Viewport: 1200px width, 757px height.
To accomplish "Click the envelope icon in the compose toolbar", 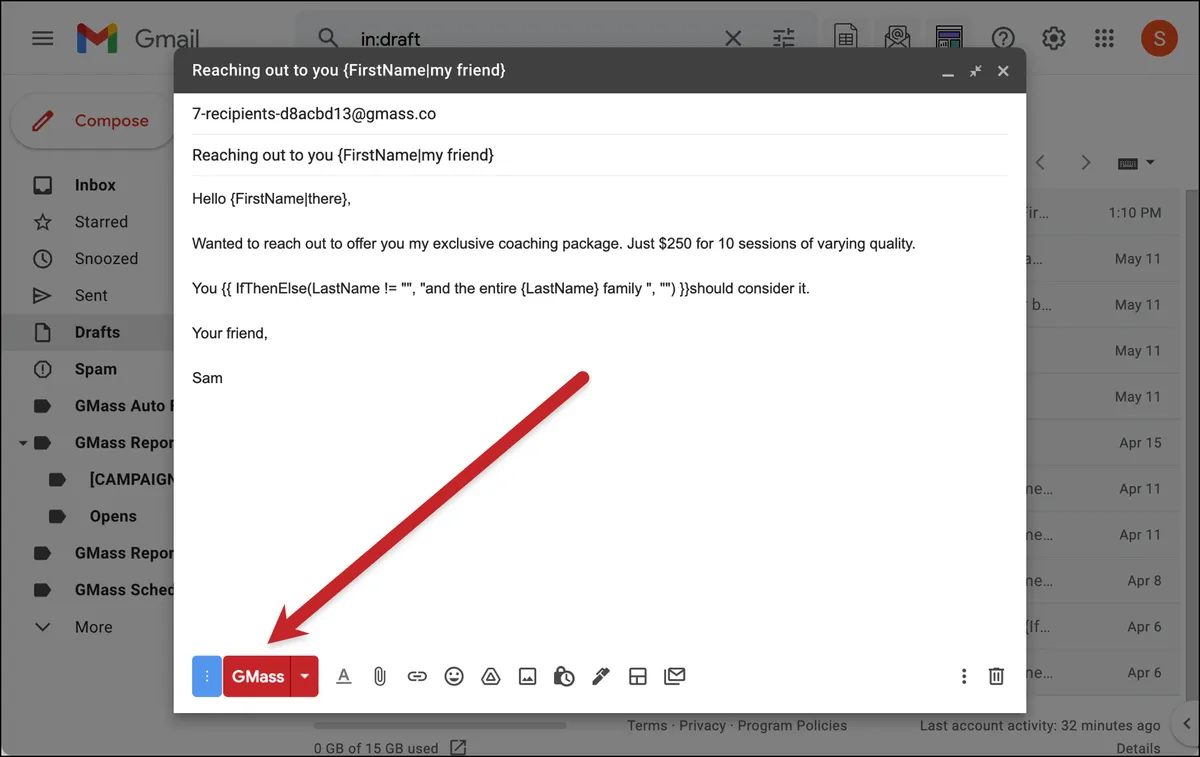I will 675,677.
